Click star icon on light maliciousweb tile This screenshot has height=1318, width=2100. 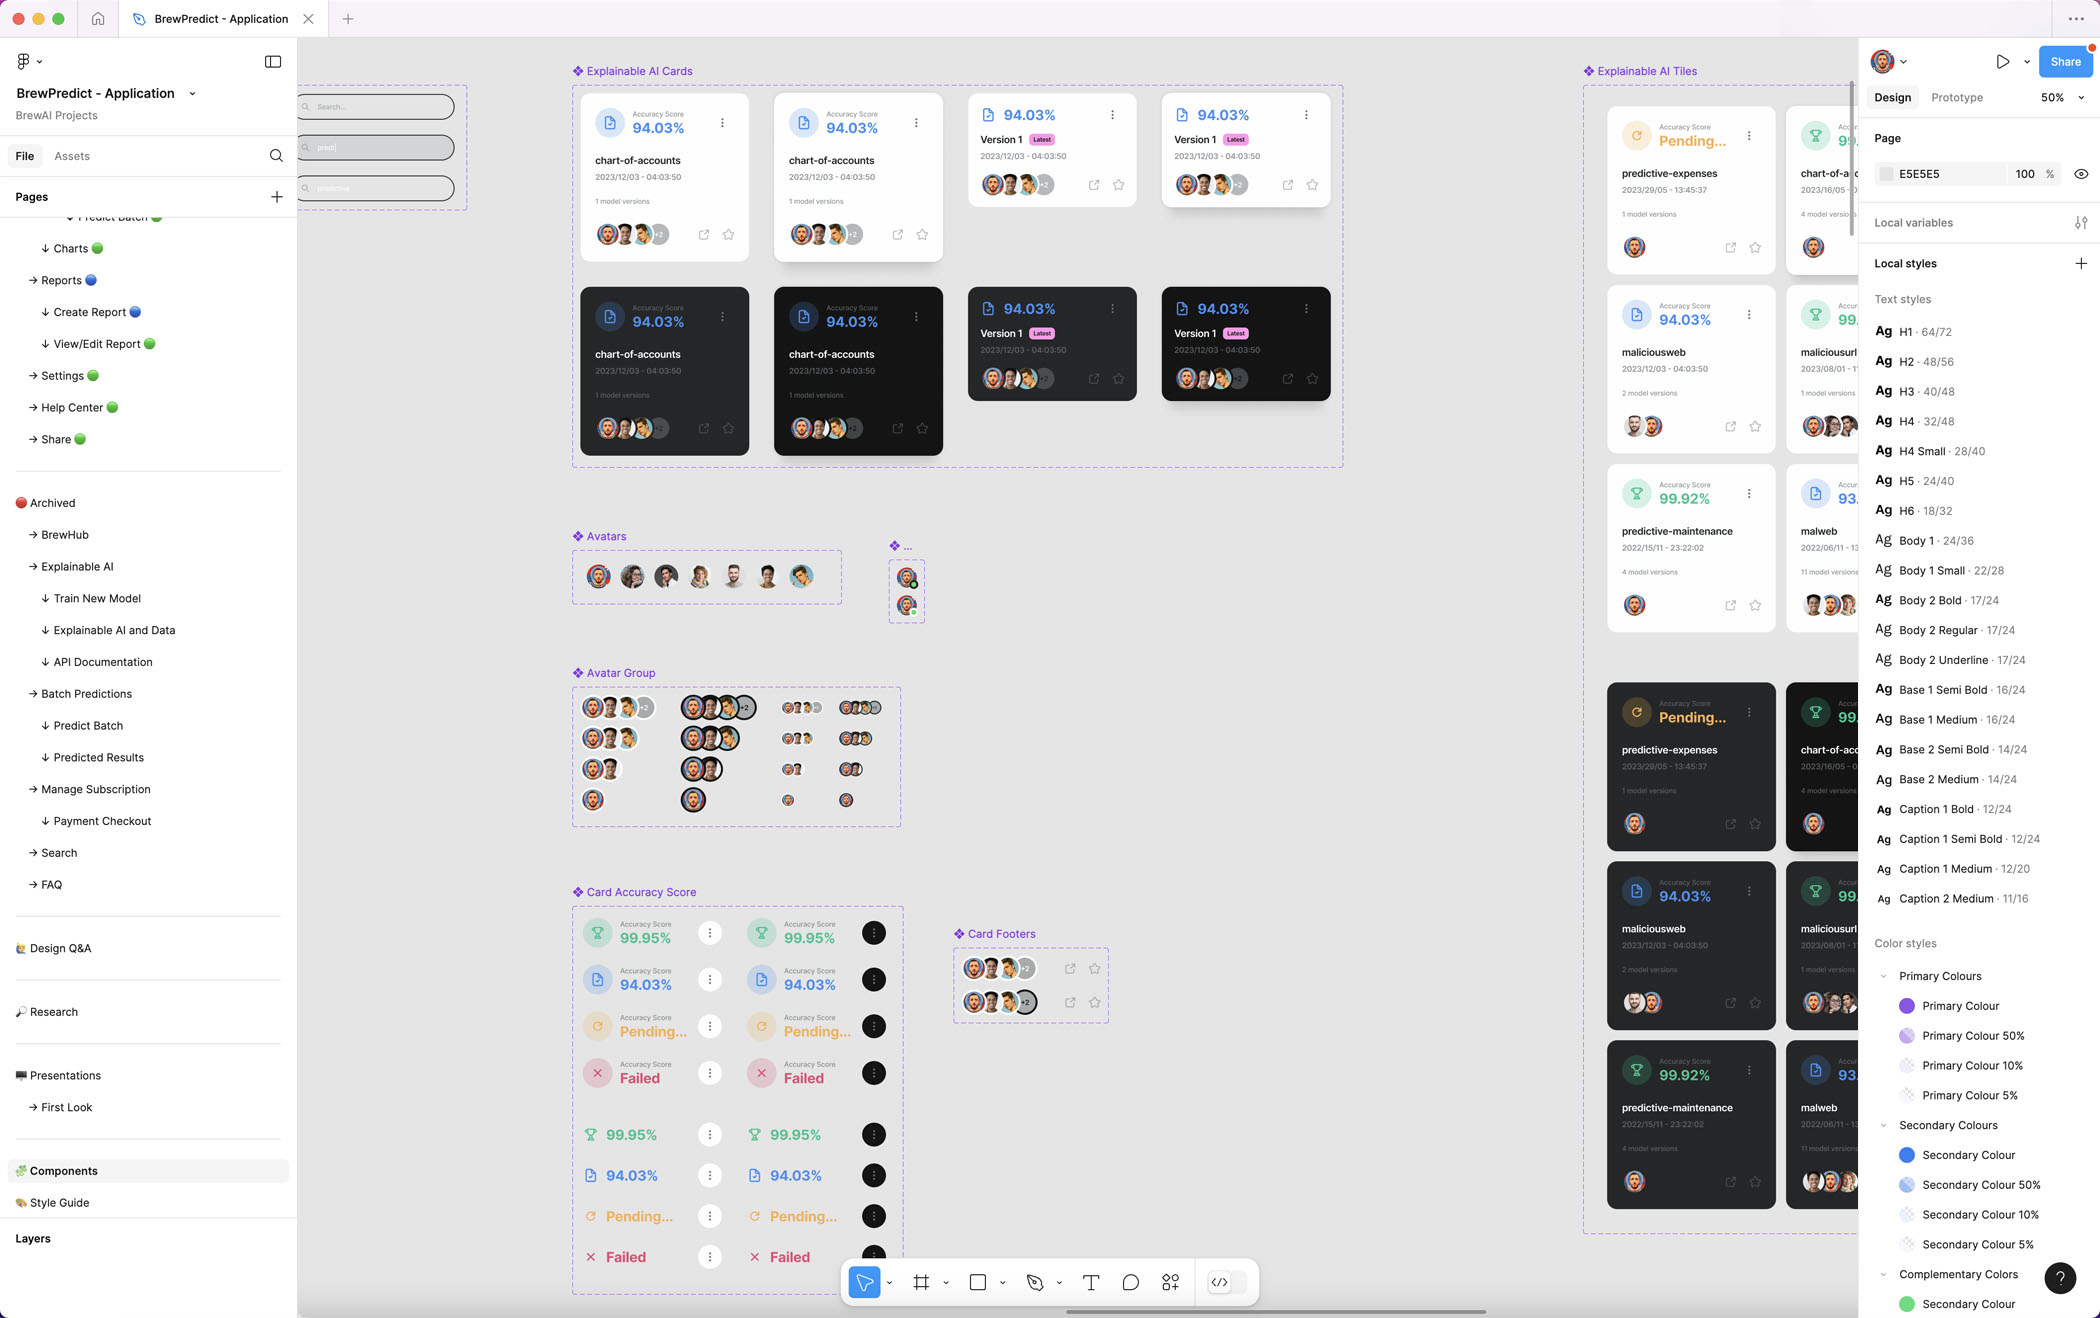tap(1755, 427)
